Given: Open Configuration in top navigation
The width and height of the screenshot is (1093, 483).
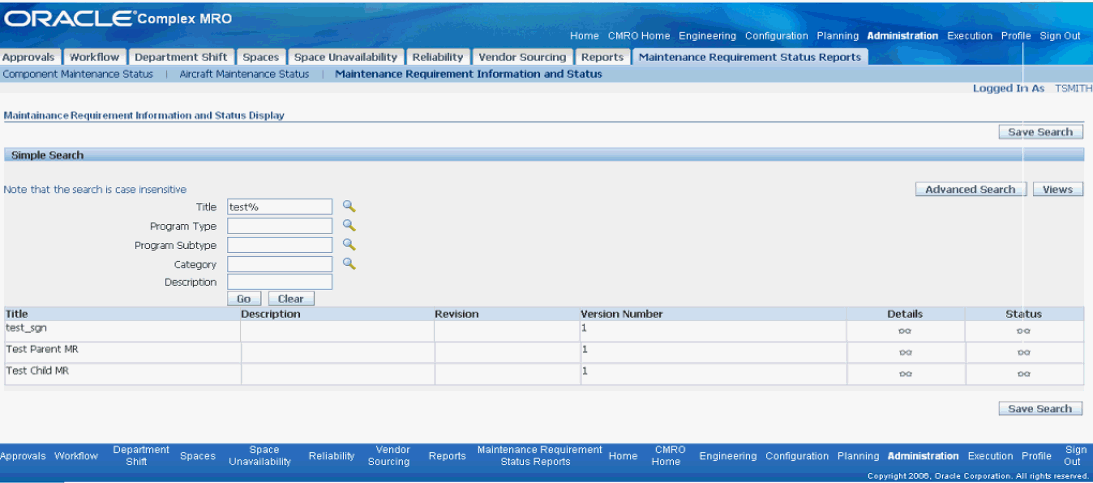Looking at the screenshot, I should pos(777,36).
